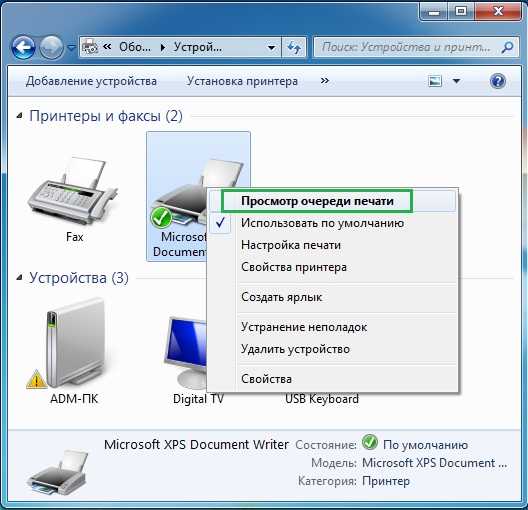Click 'Добавление устройства' toolbar button
This screenshot has width=528, height=510.
(91, 81)
